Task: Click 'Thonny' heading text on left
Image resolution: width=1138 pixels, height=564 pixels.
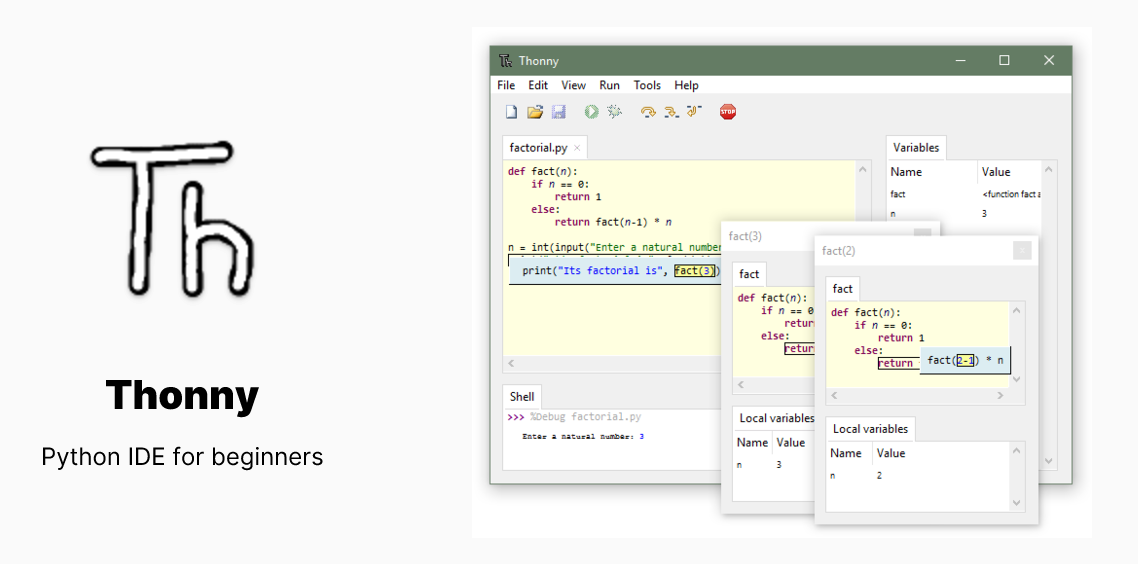Action: coord(182,396)
